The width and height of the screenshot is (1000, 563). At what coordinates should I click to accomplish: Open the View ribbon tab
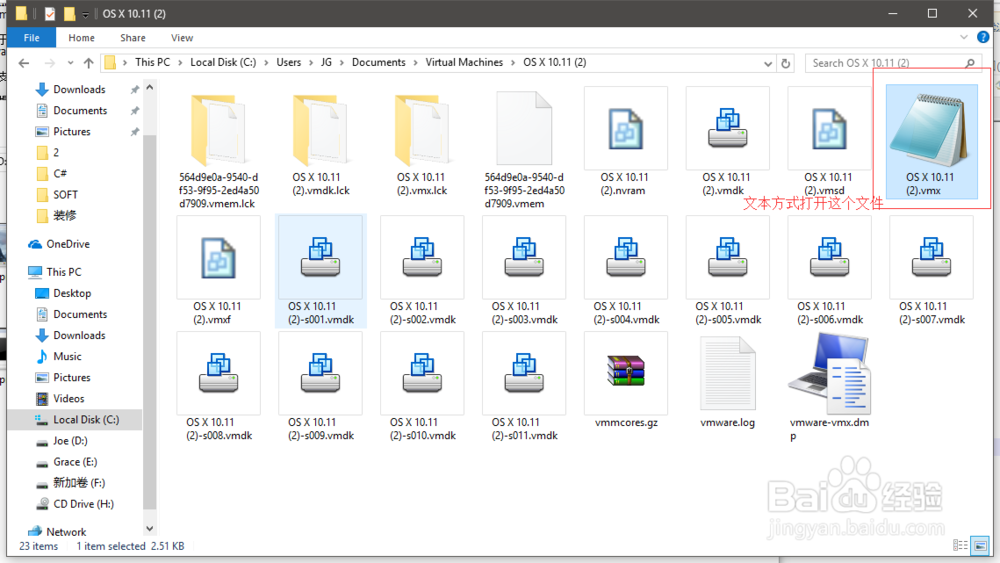coord(182,38)
